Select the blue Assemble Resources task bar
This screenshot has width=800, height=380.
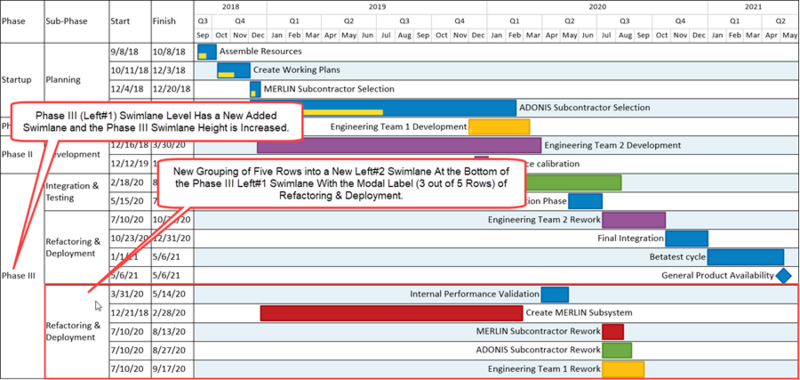(207, 52)
